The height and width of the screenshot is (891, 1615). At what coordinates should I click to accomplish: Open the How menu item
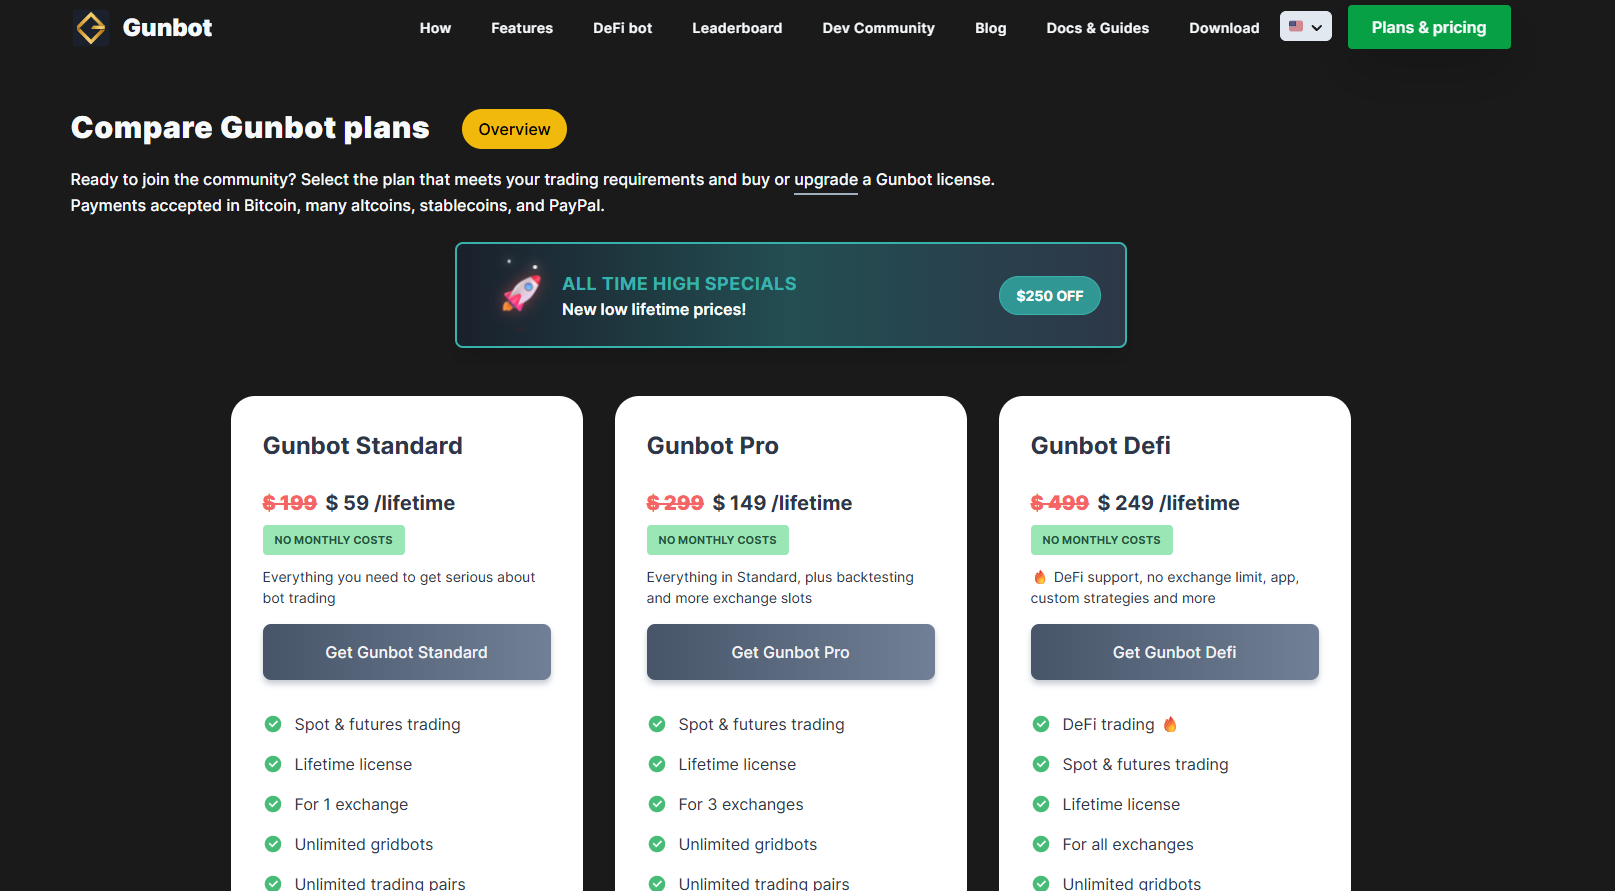[x=435, y=28]
